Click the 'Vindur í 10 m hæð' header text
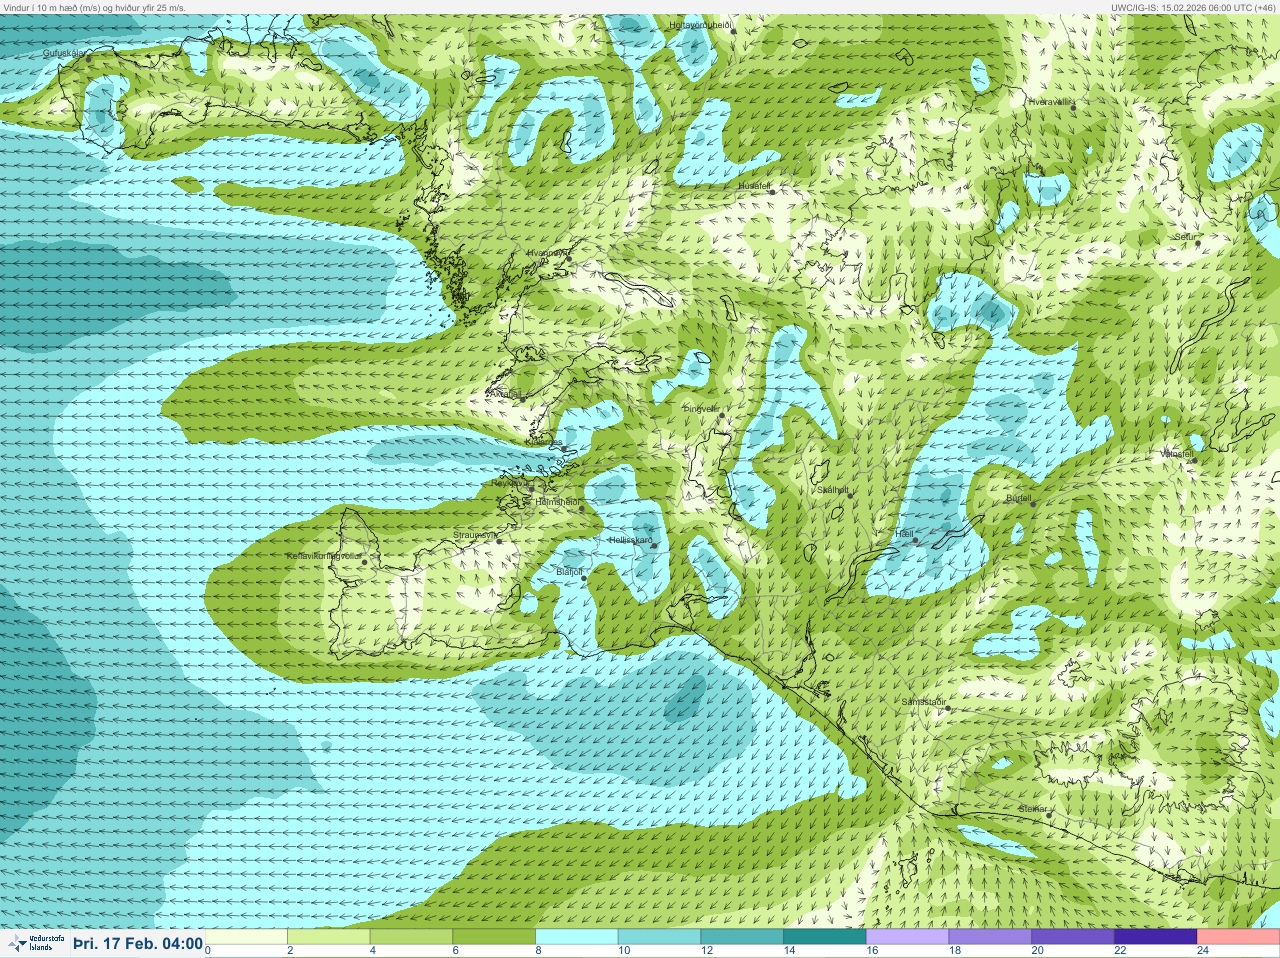Screen dimensions: 1280x958 94,7
